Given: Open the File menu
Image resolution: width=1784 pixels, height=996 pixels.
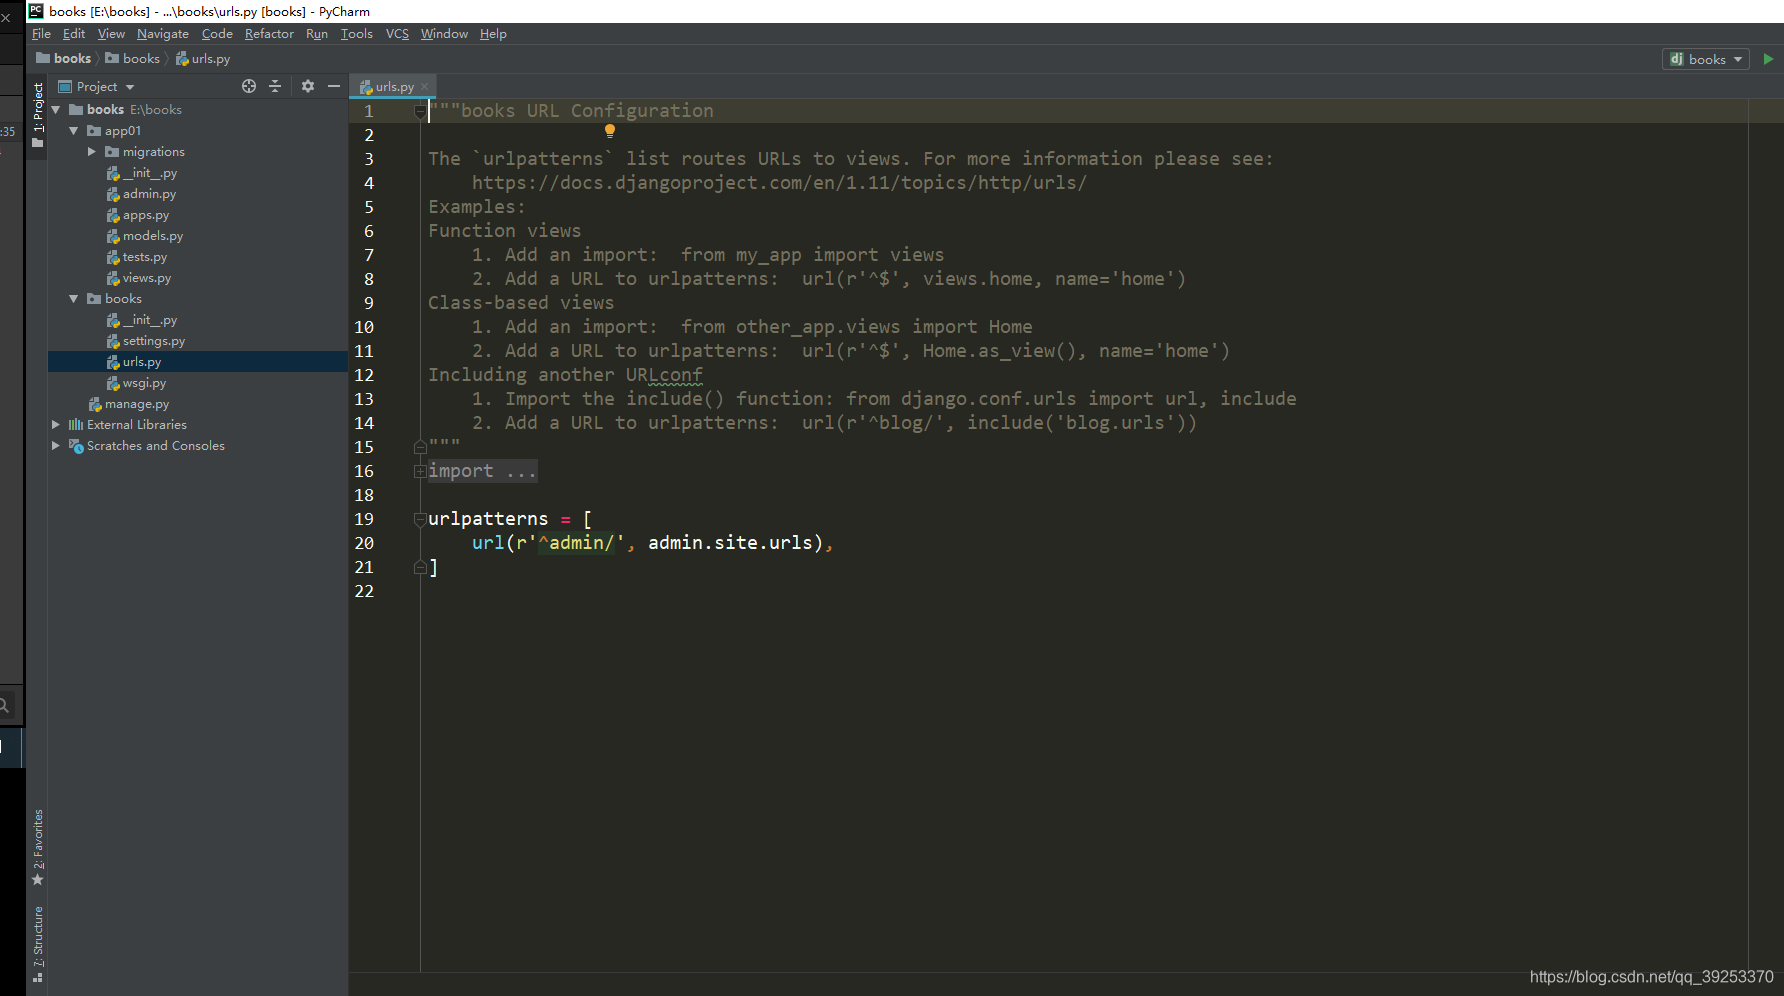Looking at the screenshot, I should pyautogui.click(x=41, y=34).
